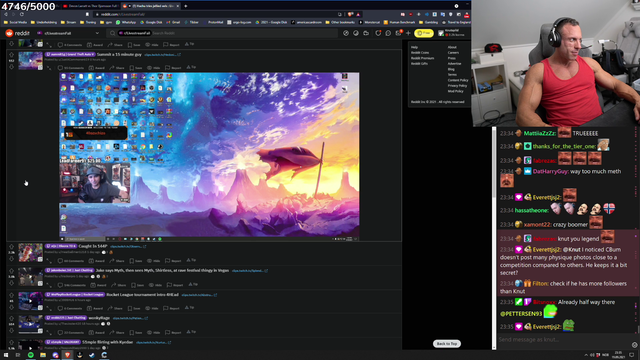Click the Help footer link
Viewport: 640px width, 360px height.
414,47
